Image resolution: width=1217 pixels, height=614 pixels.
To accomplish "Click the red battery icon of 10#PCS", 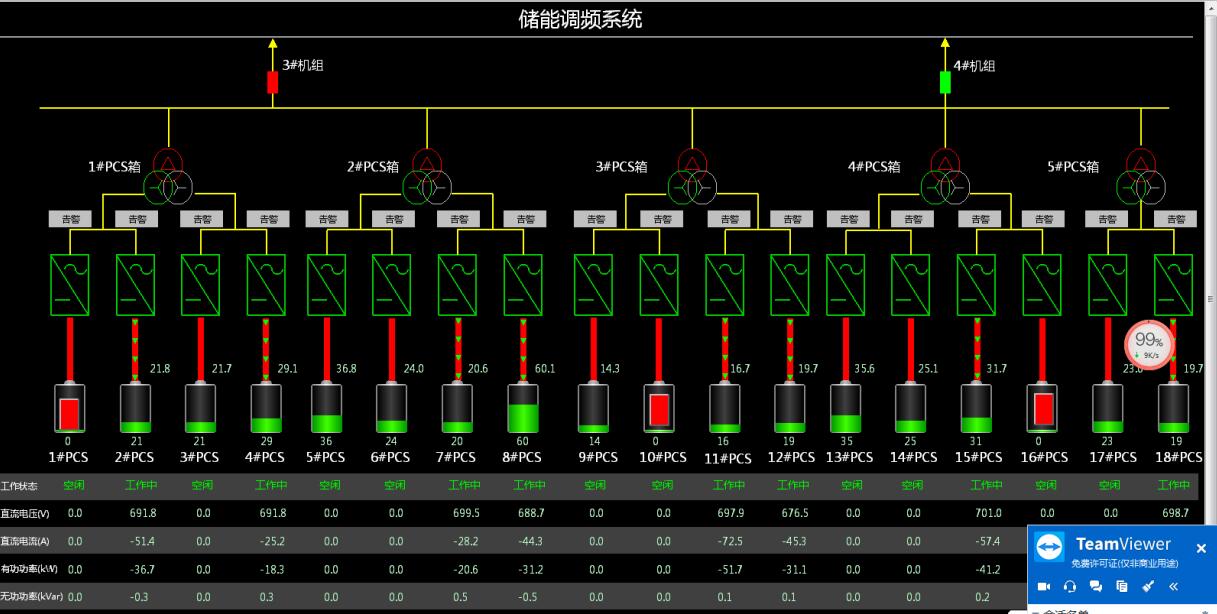I will click(659, 408).
